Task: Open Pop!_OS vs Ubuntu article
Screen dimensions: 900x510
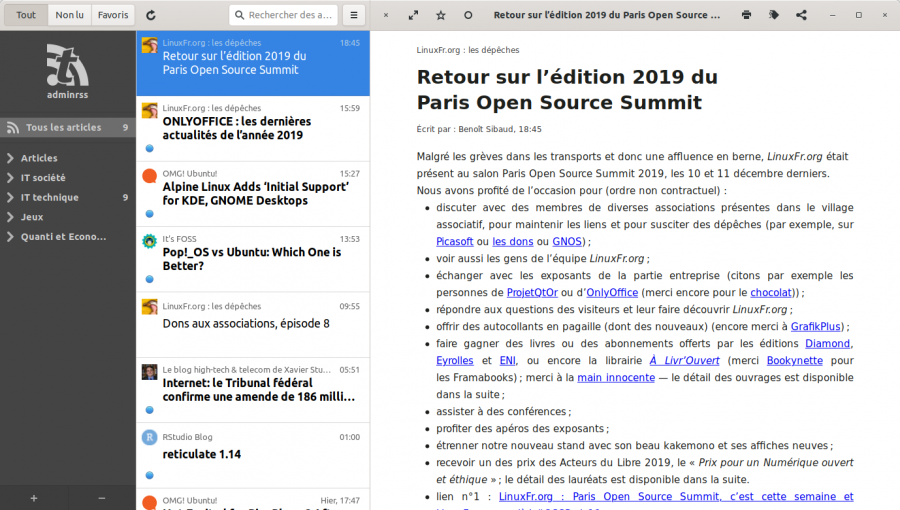Action: 253,259
